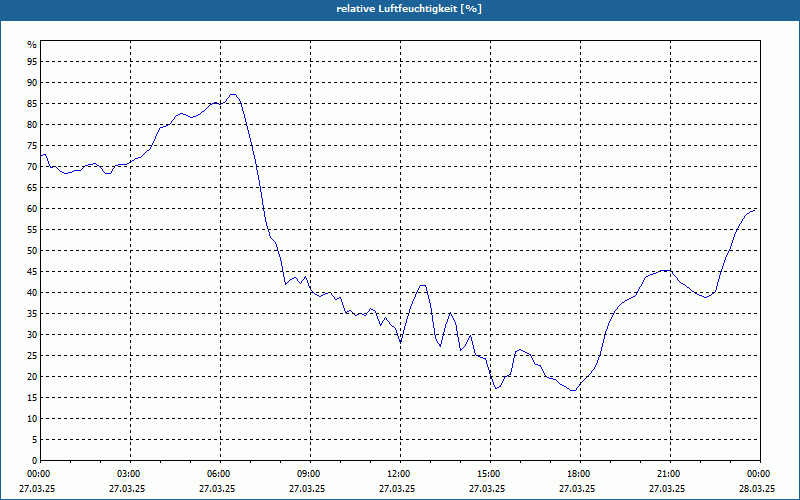Click the 27.03.25 date beneath 18:00
This screenshot has width=800, height=500.
coord(577,488)
